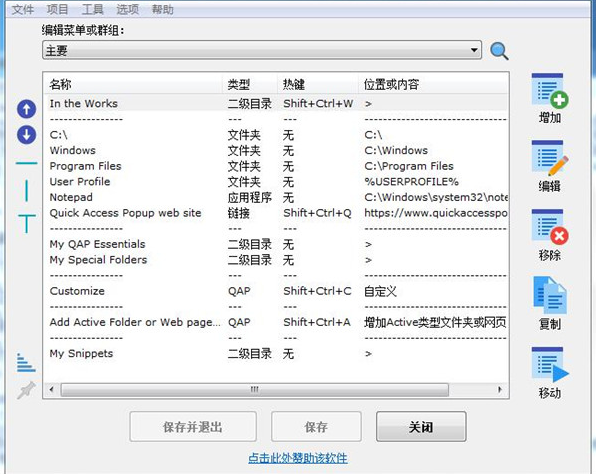Click the 保存 button
The image size is (596, 474).
coord(316,426)
